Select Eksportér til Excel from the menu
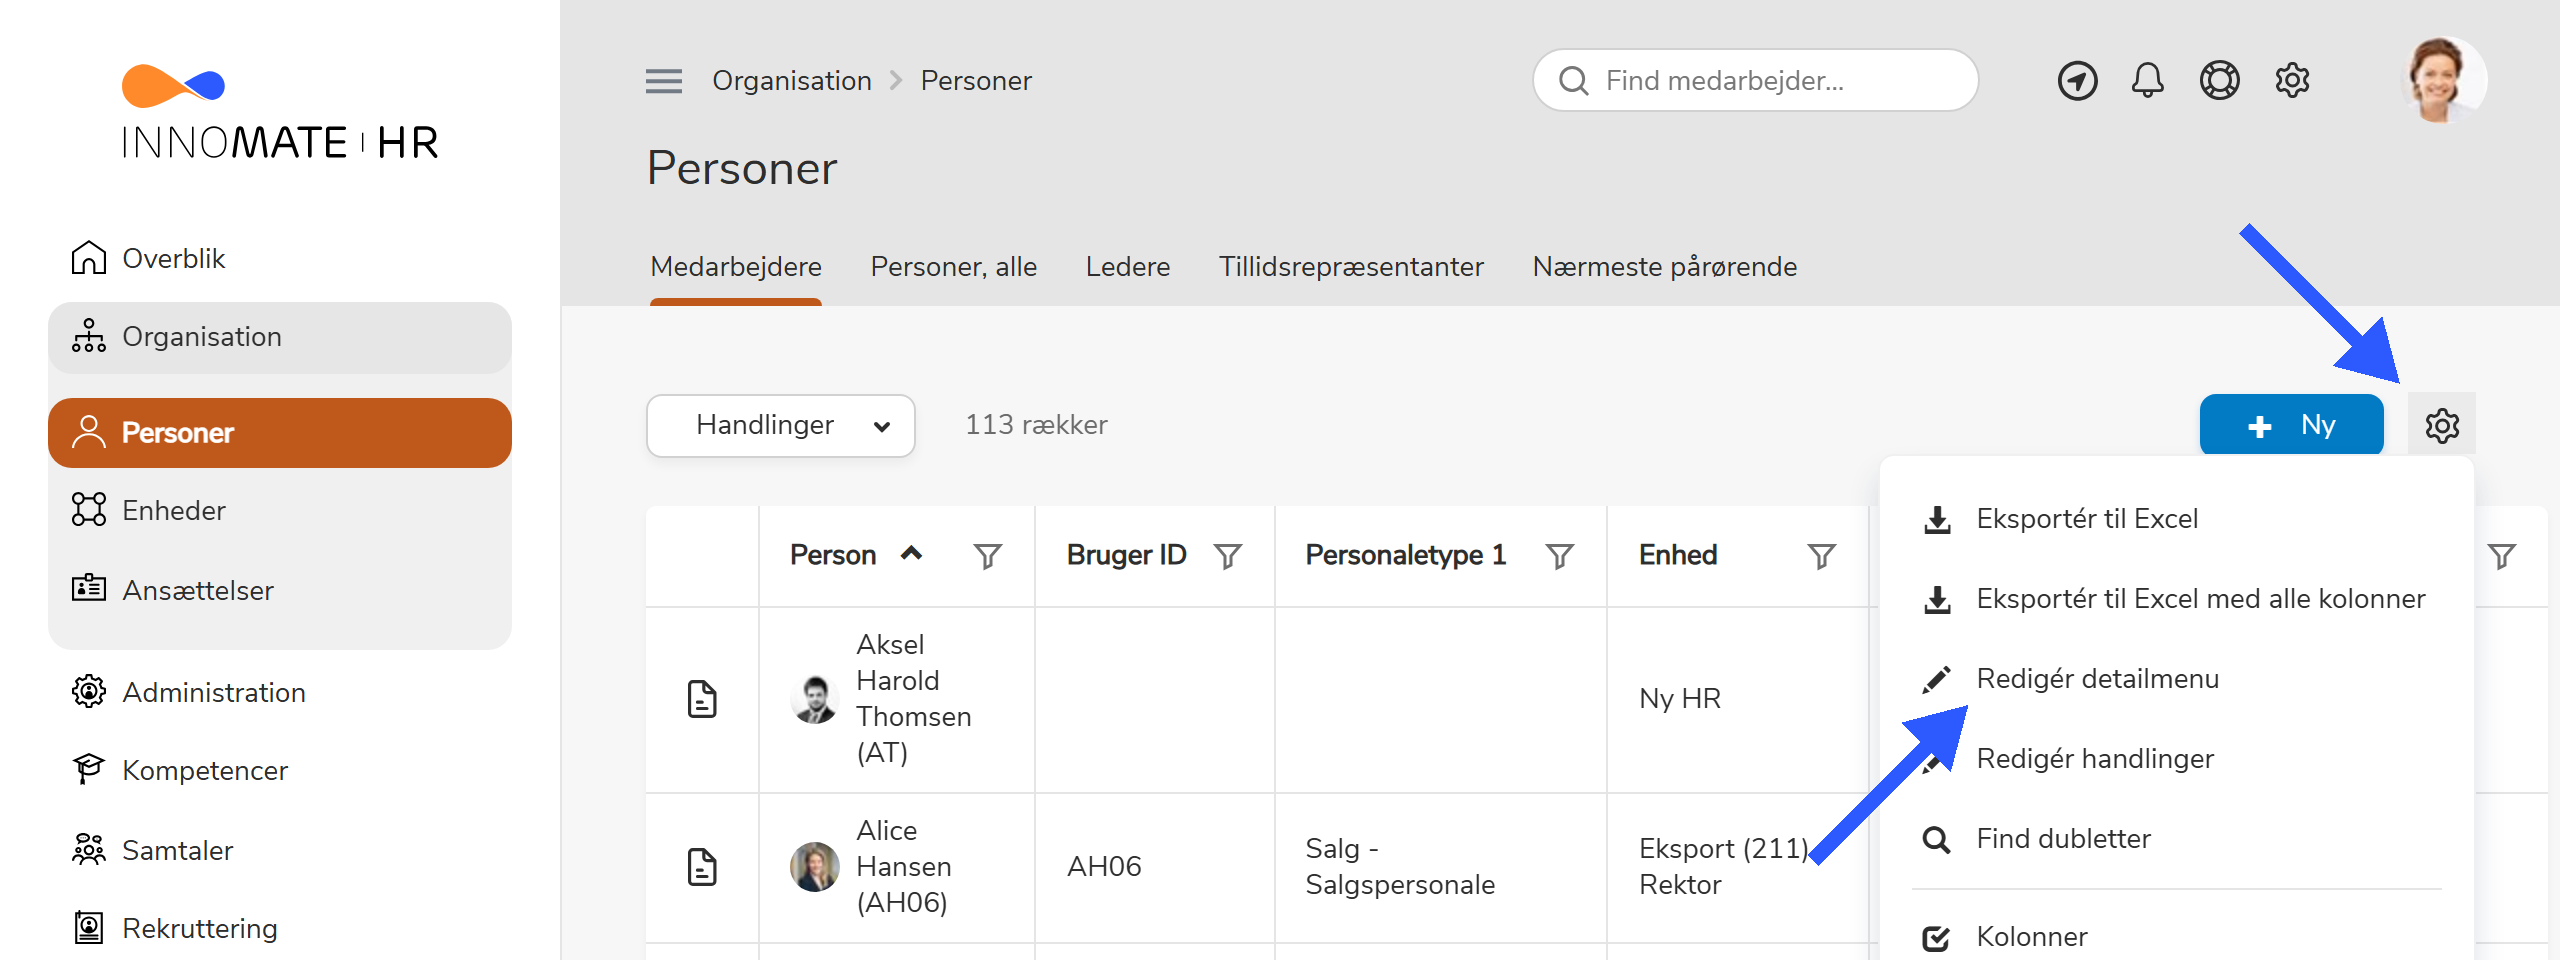The width and height of the screenshot is (2560, 960). pos(2086,518)
